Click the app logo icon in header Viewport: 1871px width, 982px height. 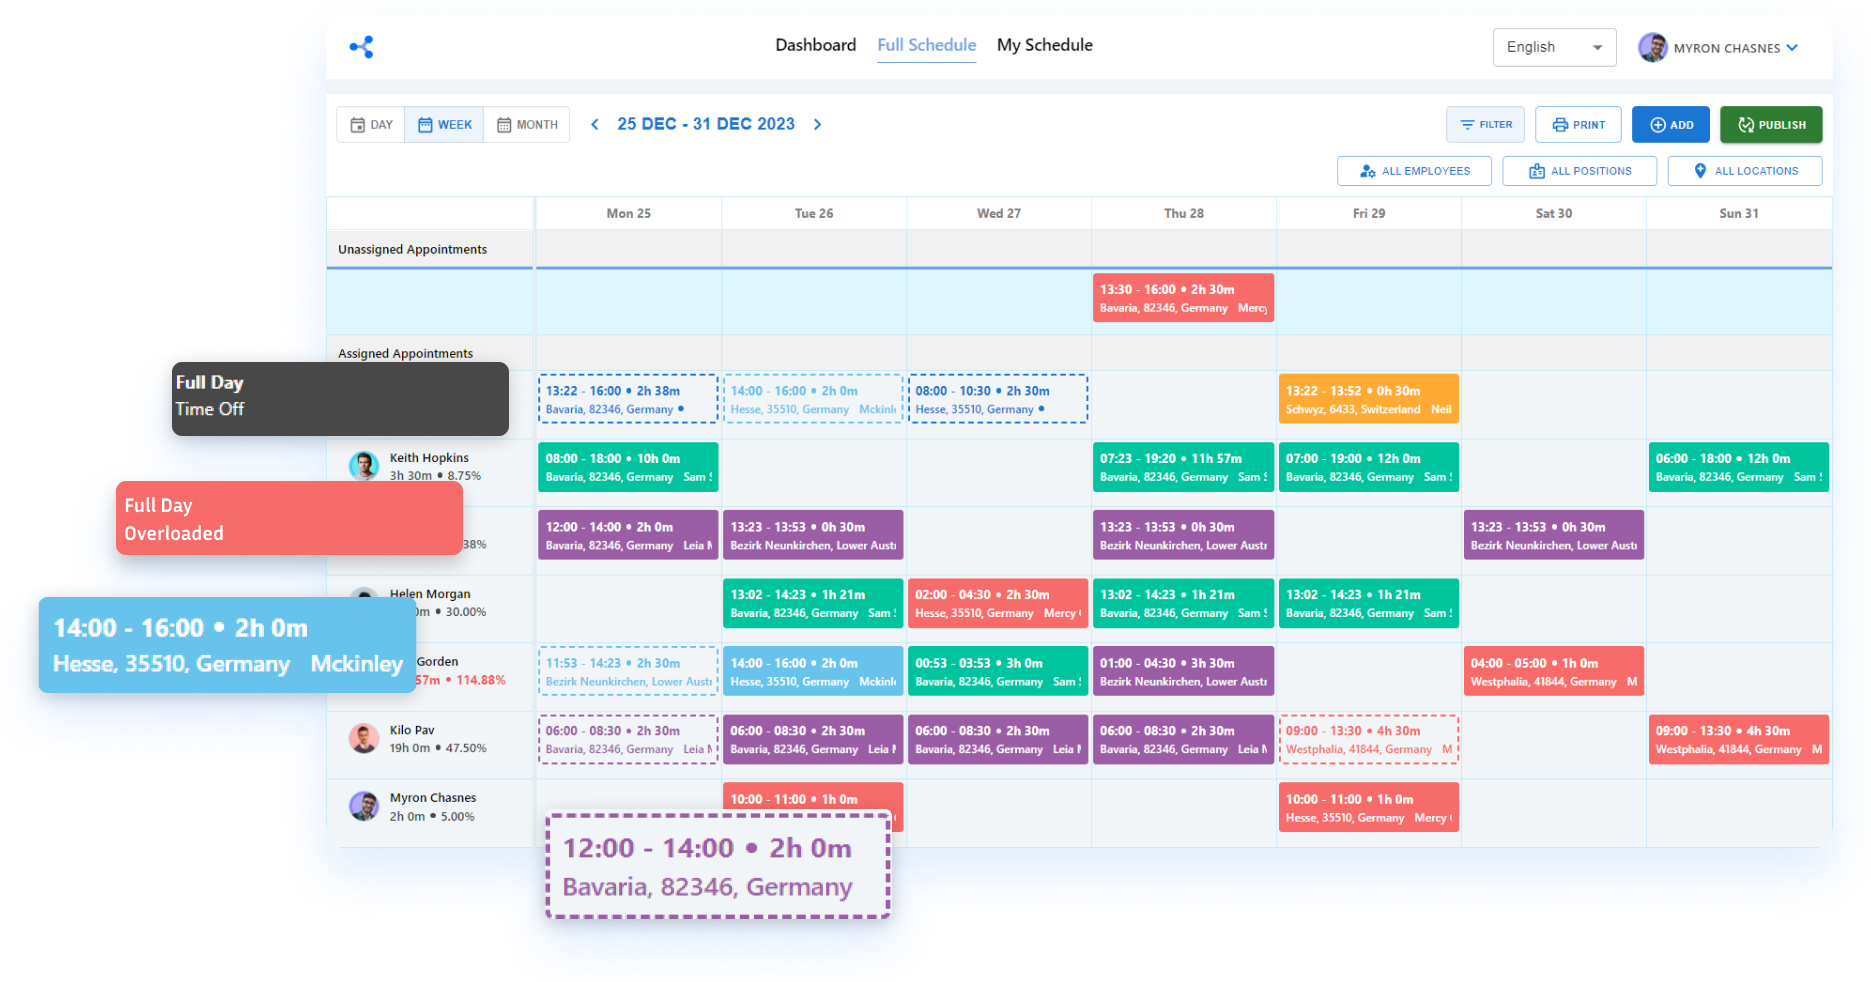coord(361,47)
